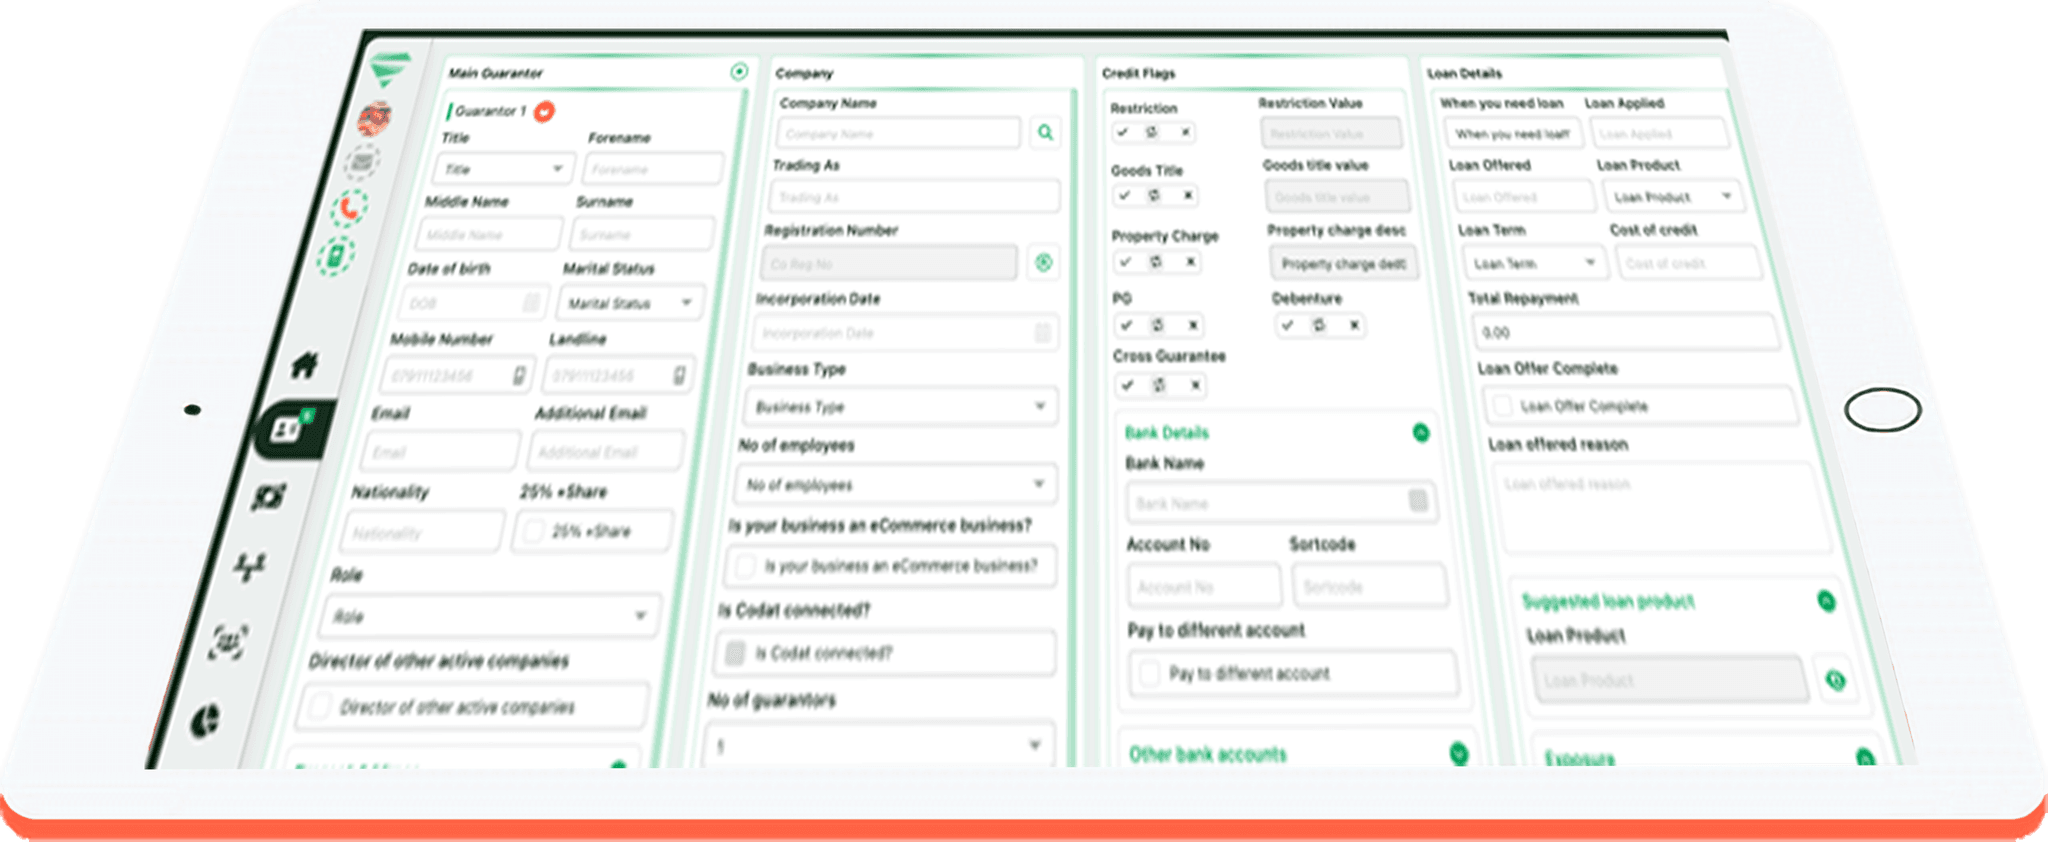Viewport: 2048px width, 842px height.
Task: Set Debenture flag to no cross
Action: (x=1354, y=325)
